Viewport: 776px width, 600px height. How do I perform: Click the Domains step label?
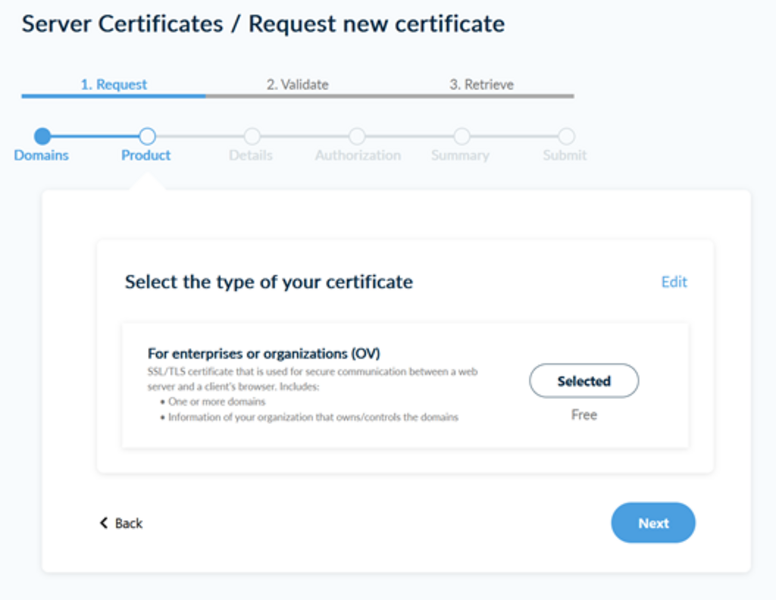(x=42, y=156)
